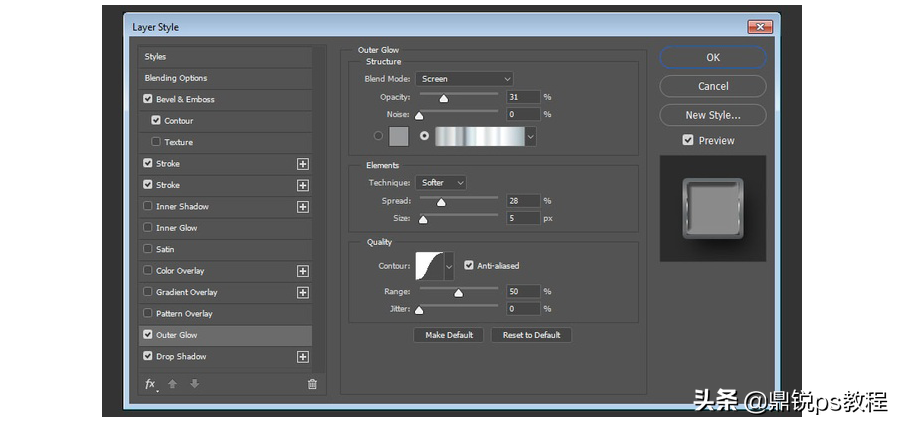Select Blending Options in the list

[225, 78]
